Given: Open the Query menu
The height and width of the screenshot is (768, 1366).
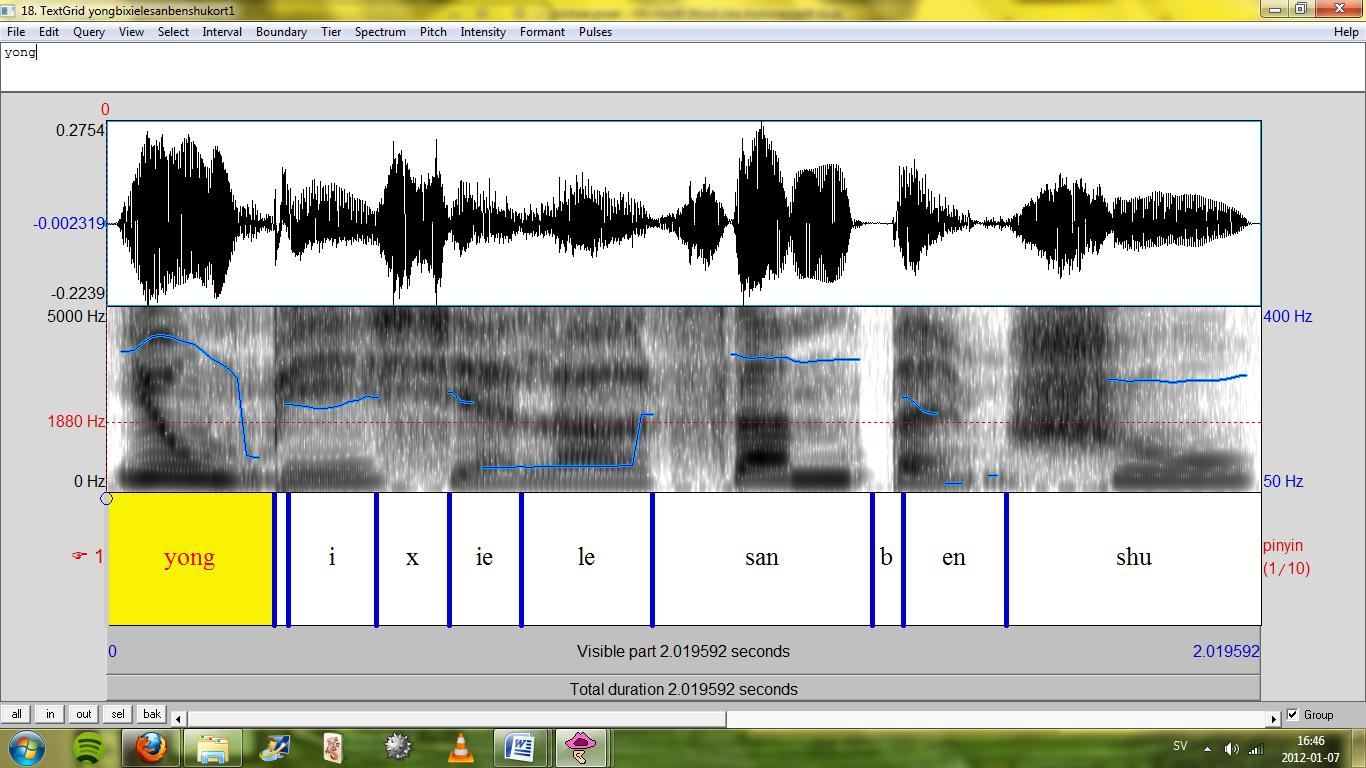Looking at the screenshot, I should [x=89, y=32].
